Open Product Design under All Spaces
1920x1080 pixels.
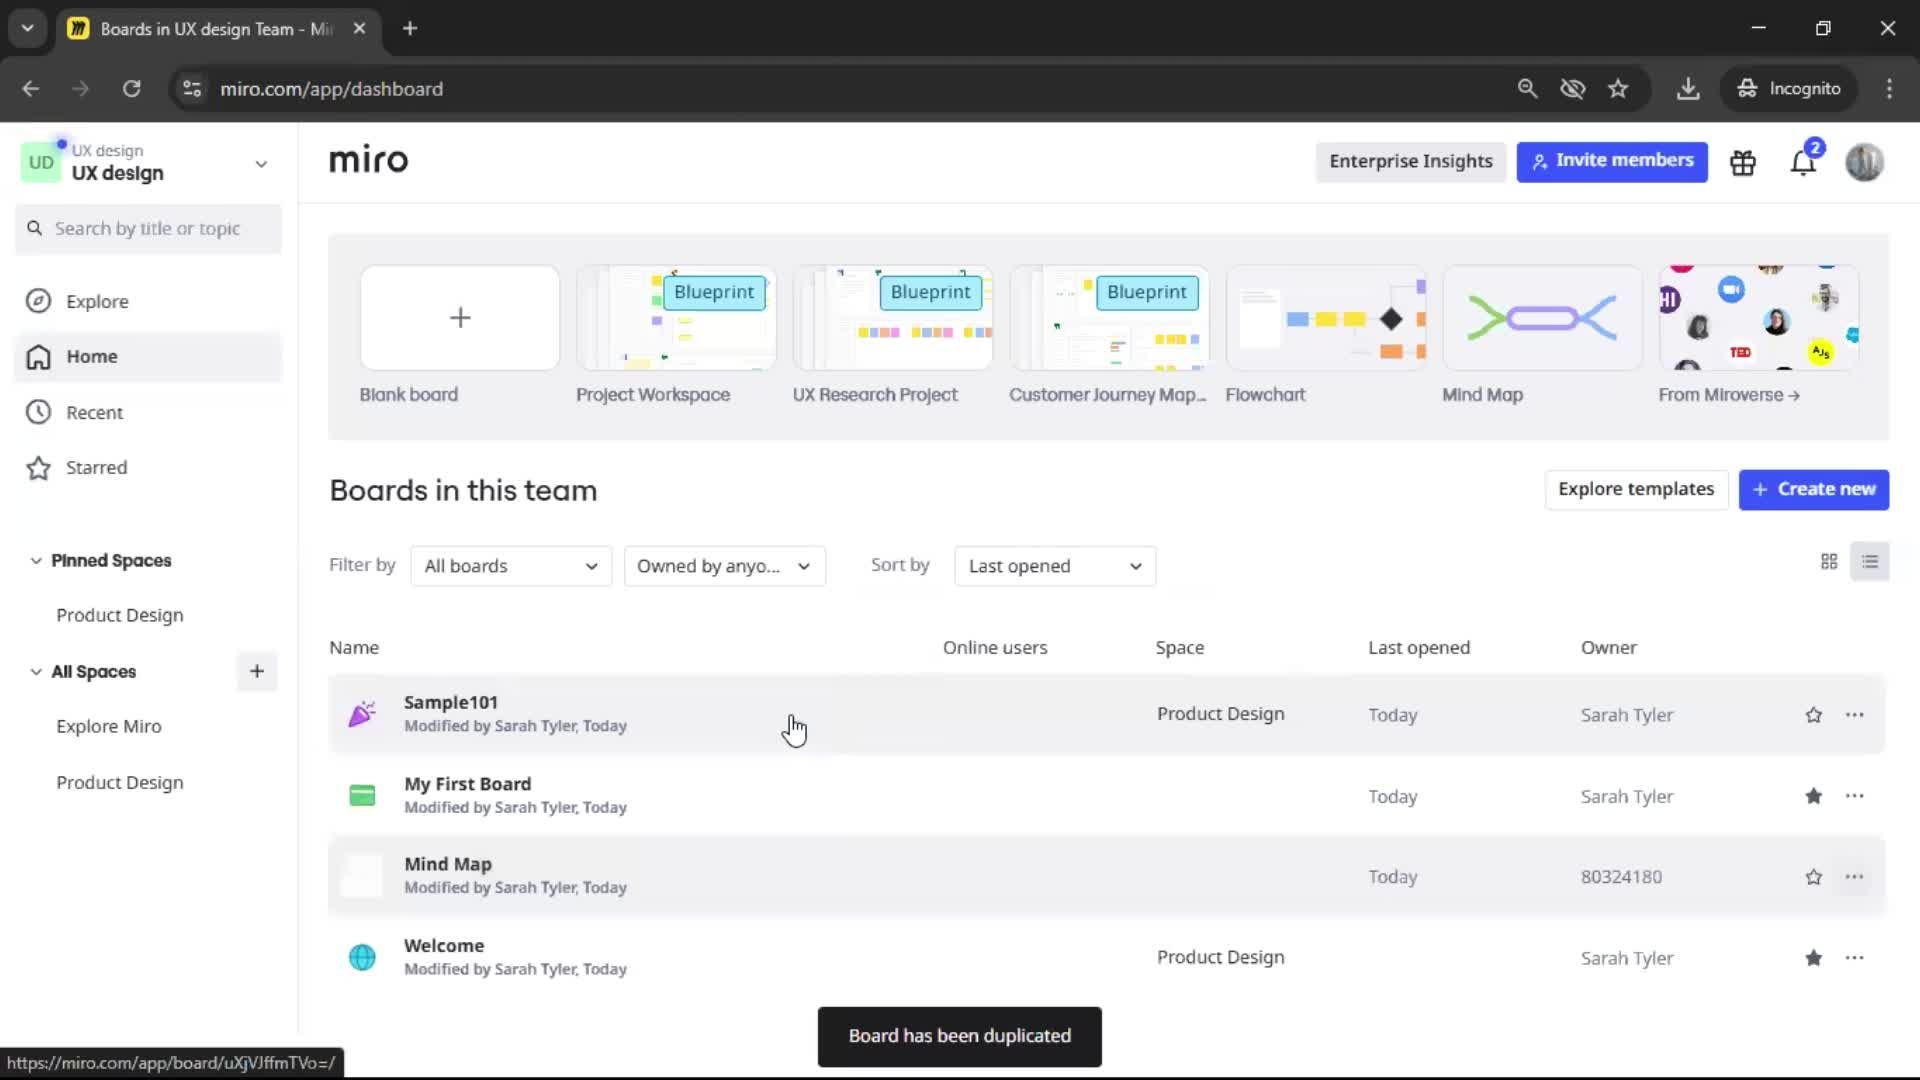pyautogui.click(x=120, y=783)
